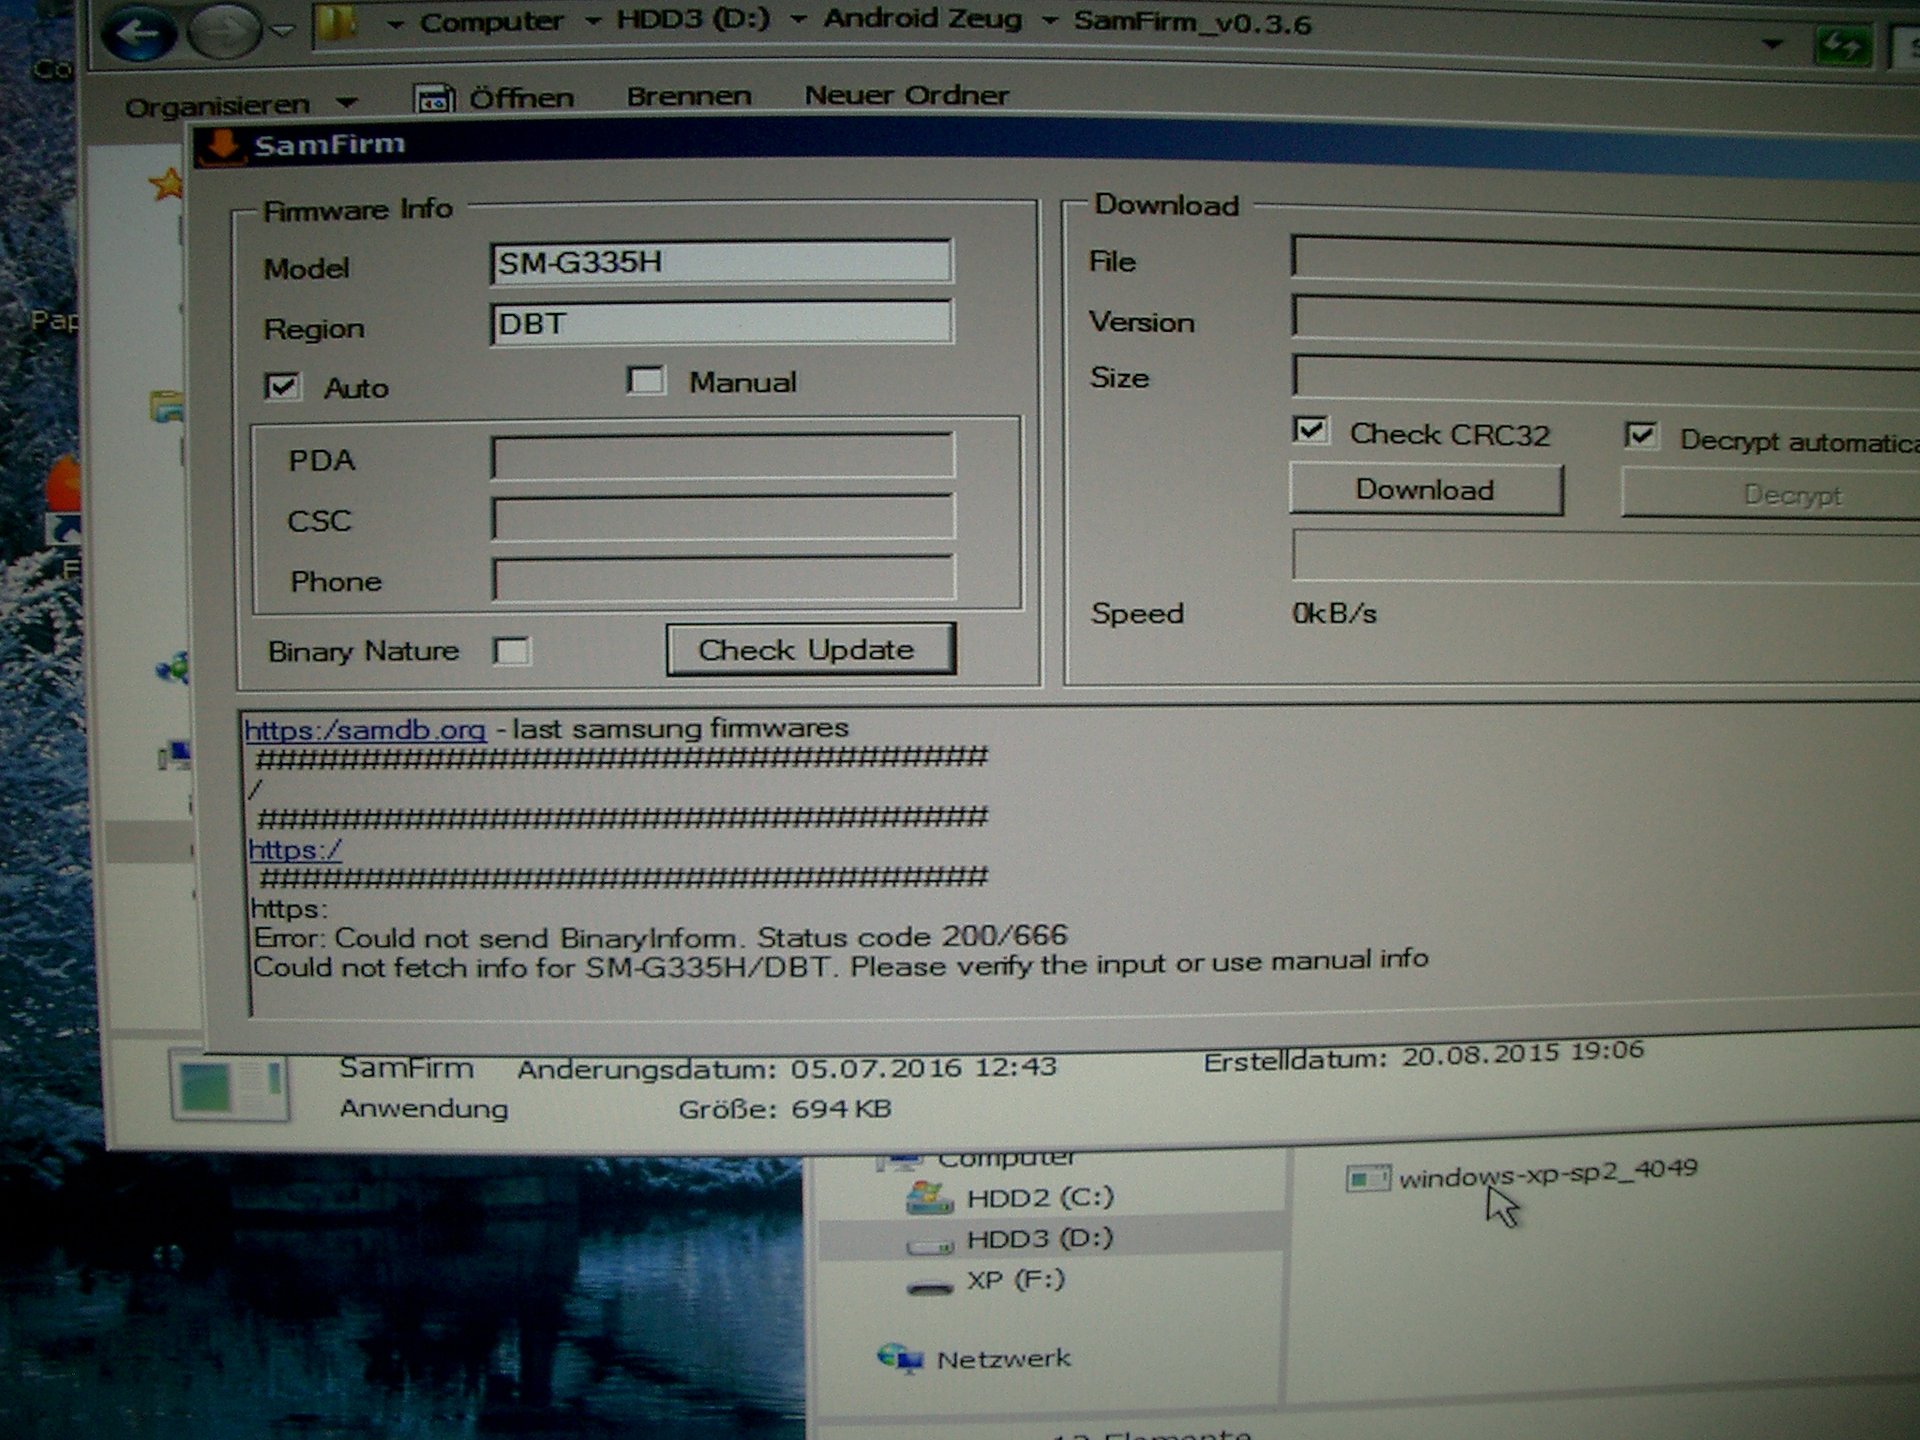Click the PDA input field

coord(723,457)
